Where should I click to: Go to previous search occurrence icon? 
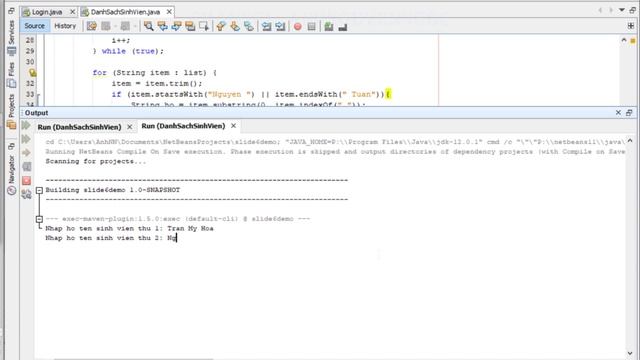point(162,27)
